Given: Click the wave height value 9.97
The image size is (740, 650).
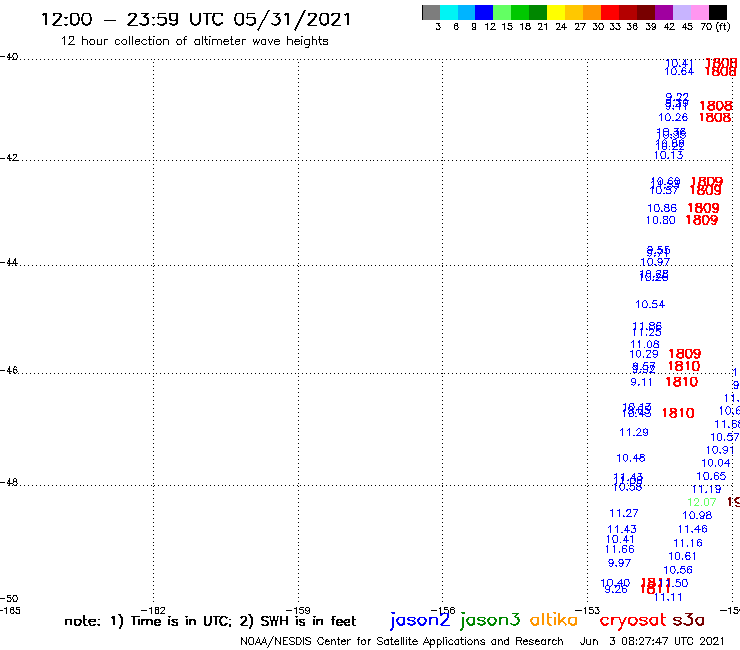Looking at the screenshot, I should click(619, 563).
